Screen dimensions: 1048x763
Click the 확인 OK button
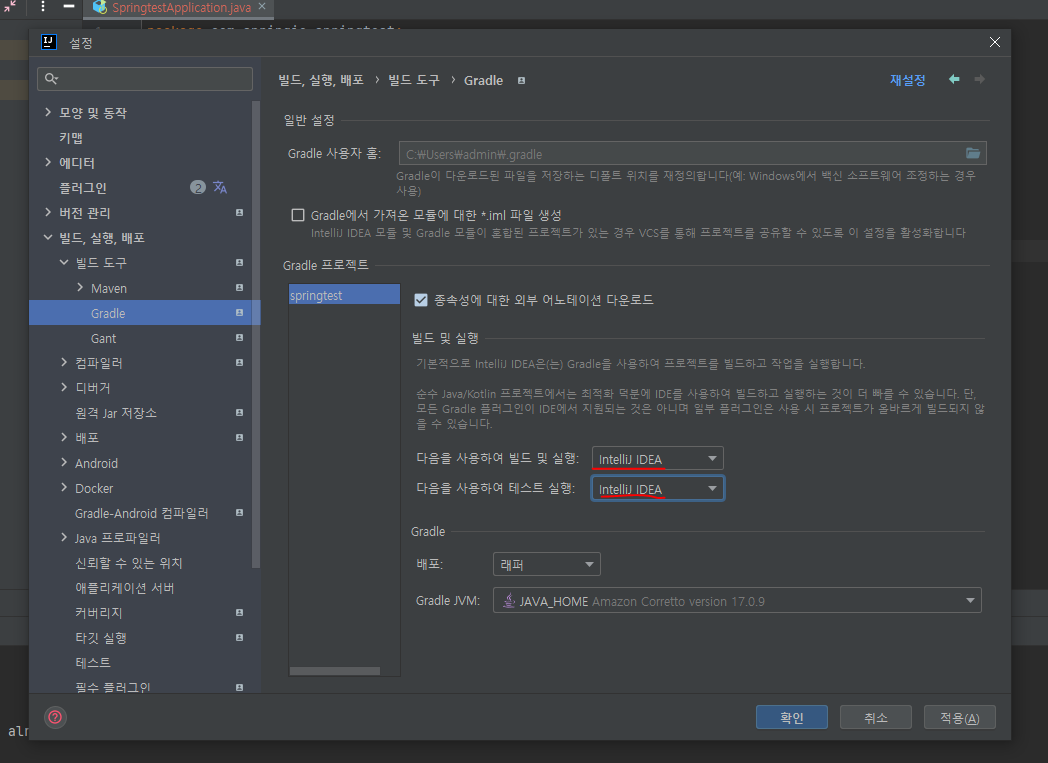pos(792,718)
